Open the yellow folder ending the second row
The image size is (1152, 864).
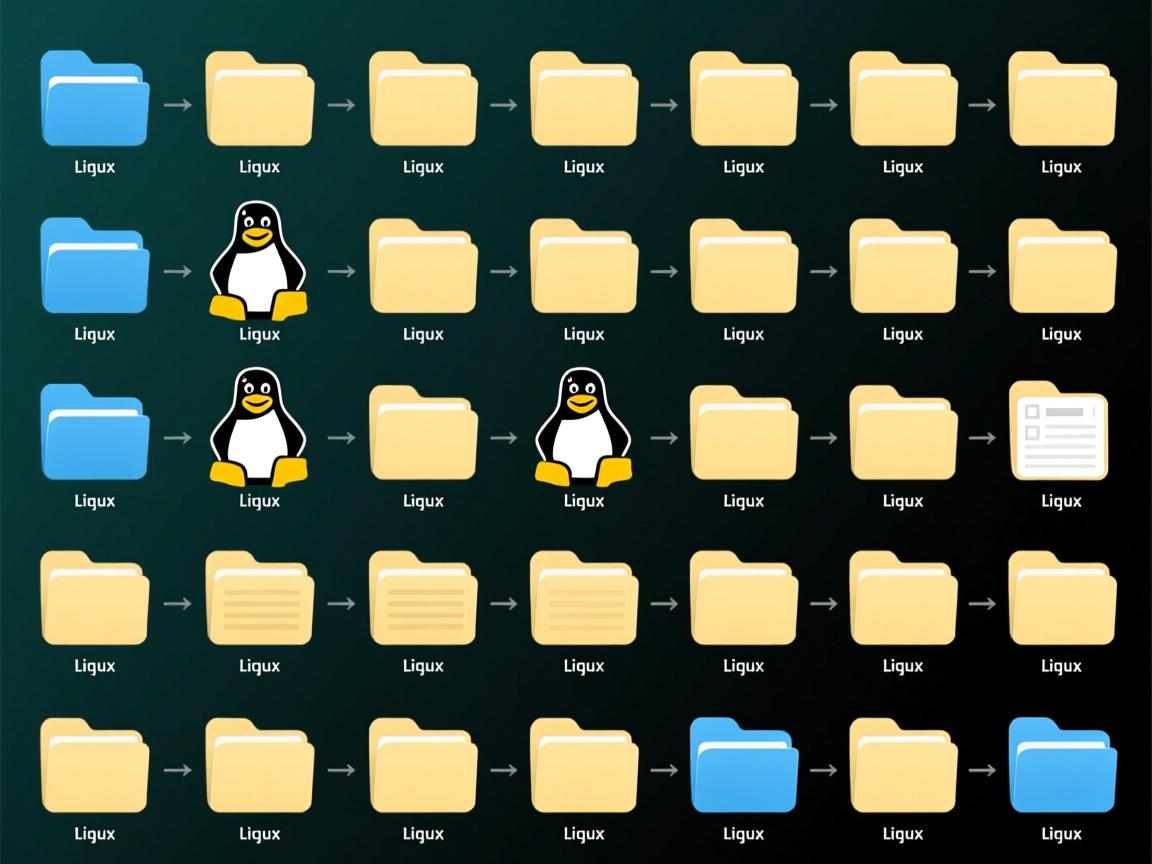[1061, 265]
